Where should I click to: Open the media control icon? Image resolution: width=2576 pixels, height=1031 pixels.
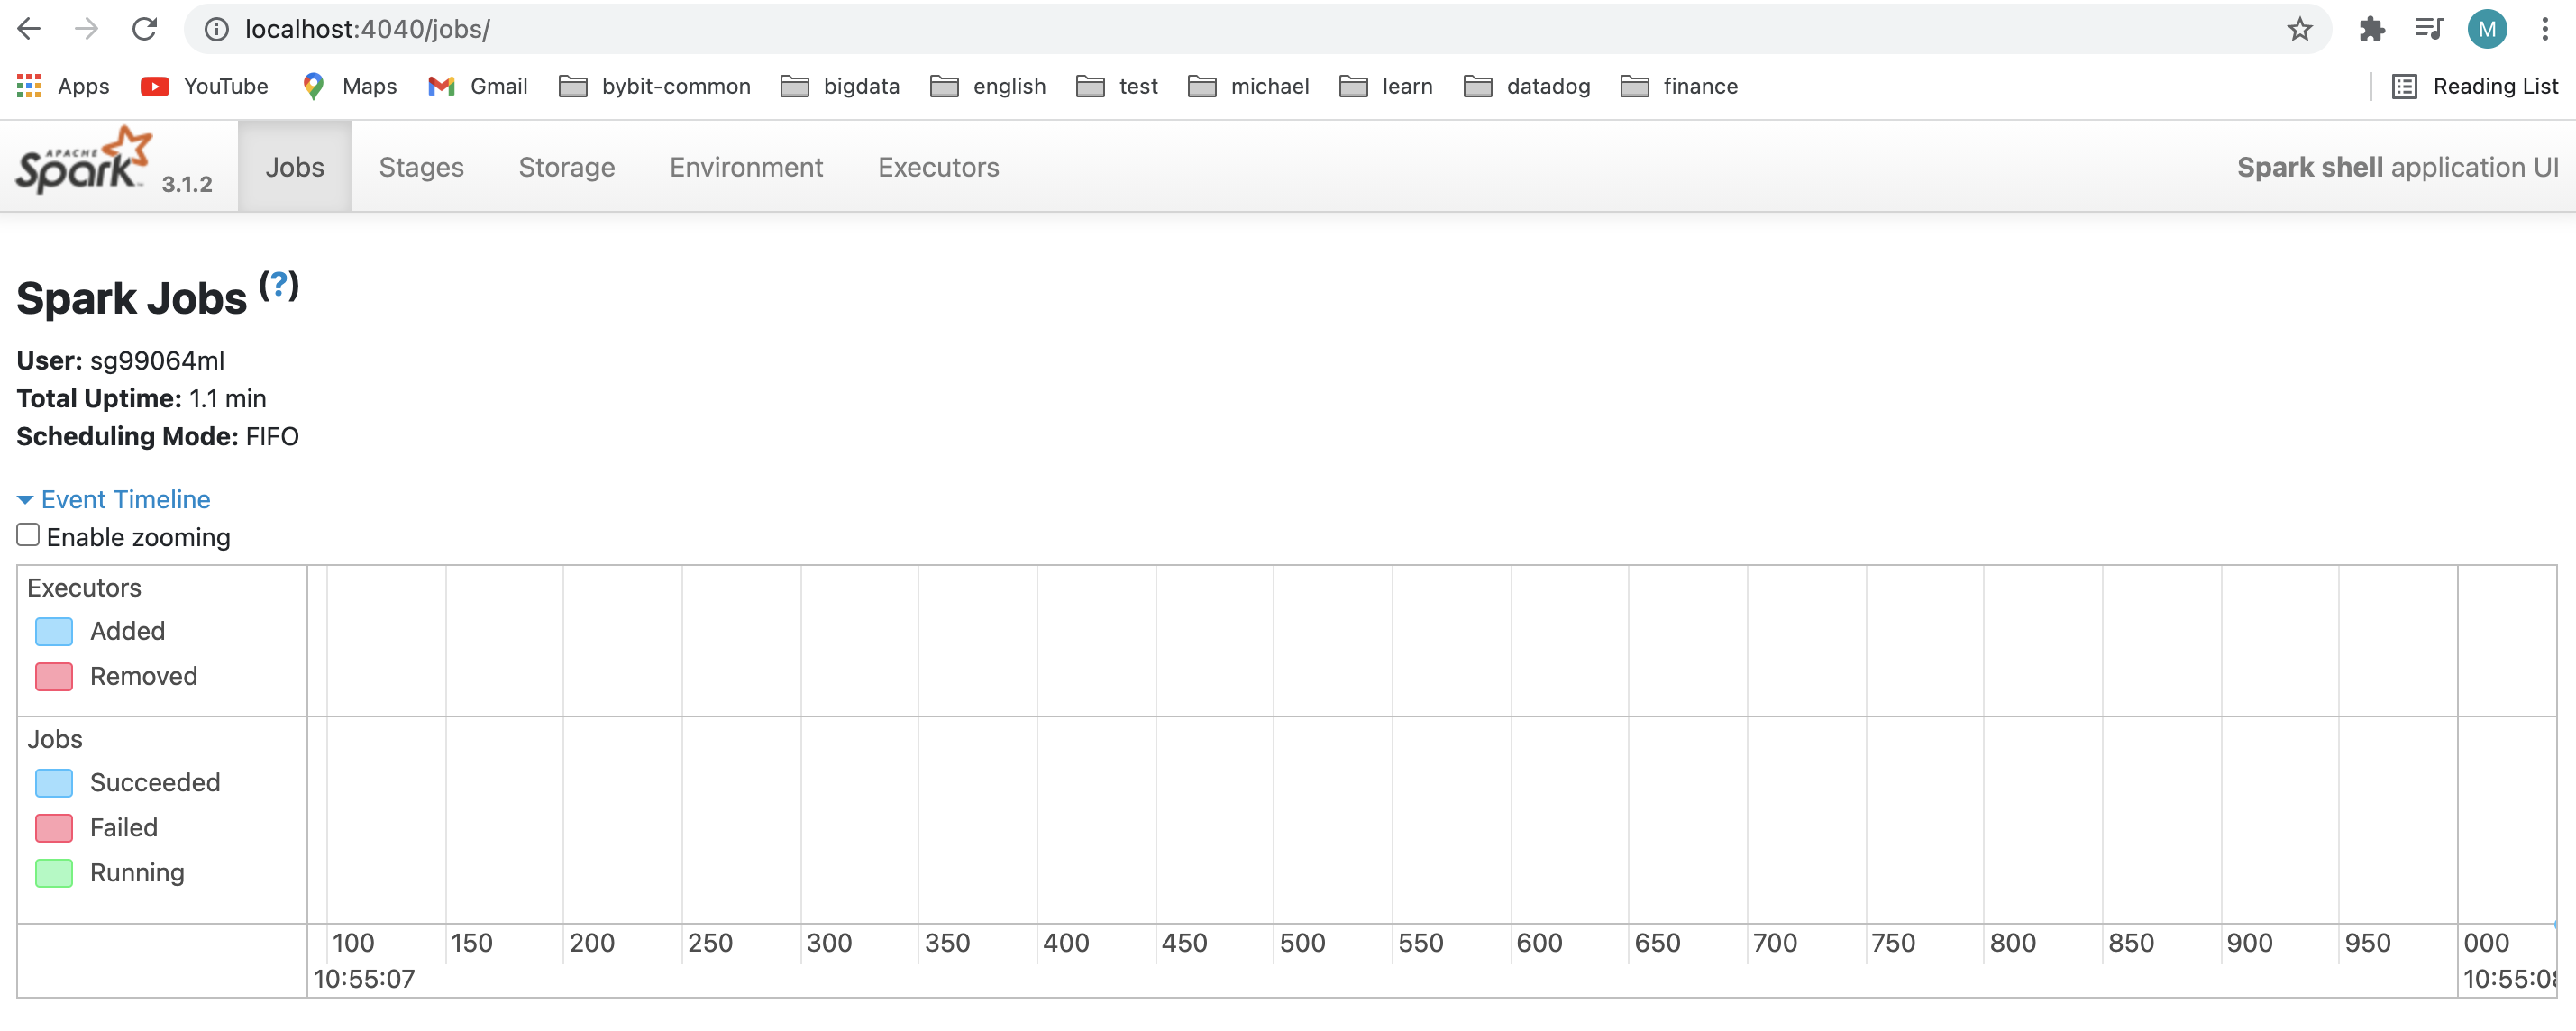2429,29
